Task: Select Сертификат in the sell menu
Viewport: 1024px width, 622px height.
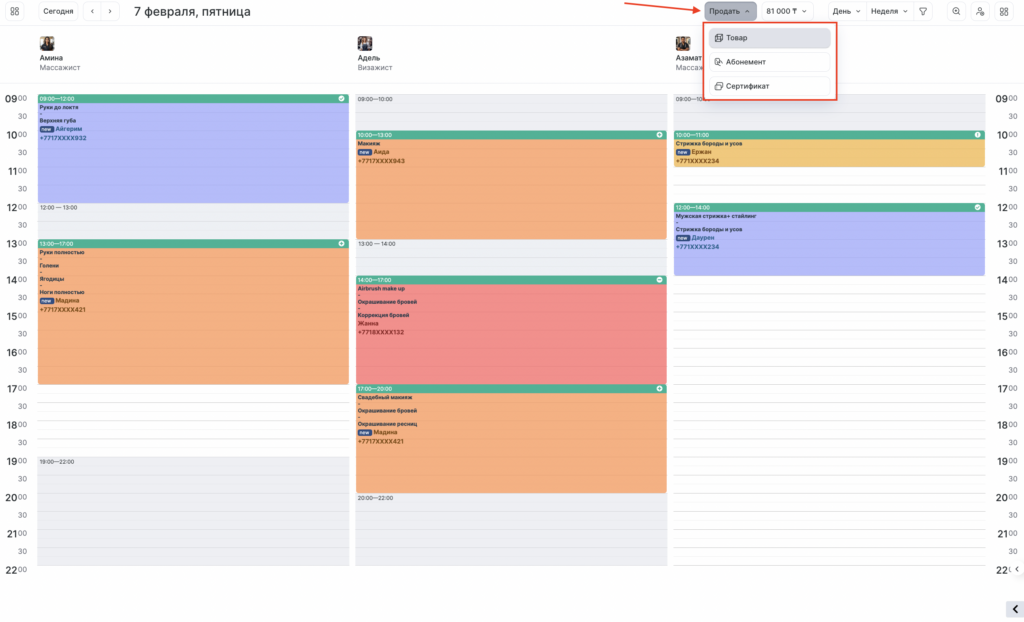Action: point(769,86)
